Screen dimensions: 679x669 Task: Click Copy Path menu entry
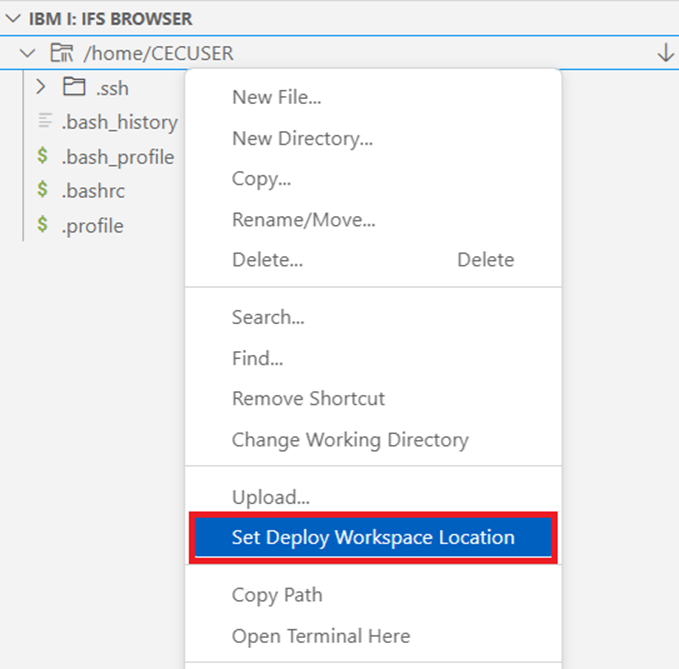277,595
